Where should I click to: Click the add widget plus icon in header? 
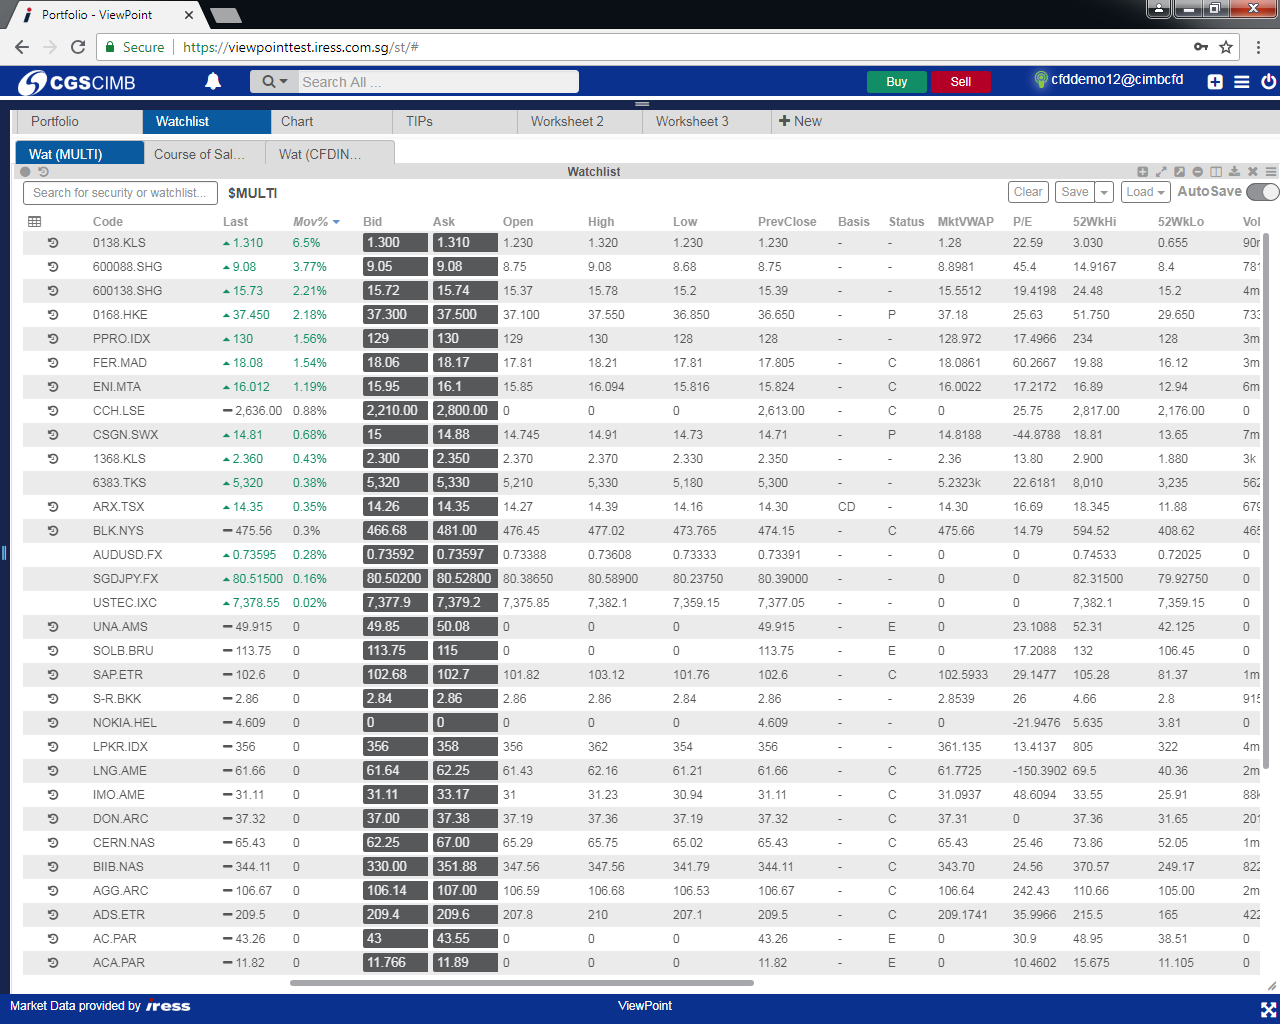(x=1215, y=82)
